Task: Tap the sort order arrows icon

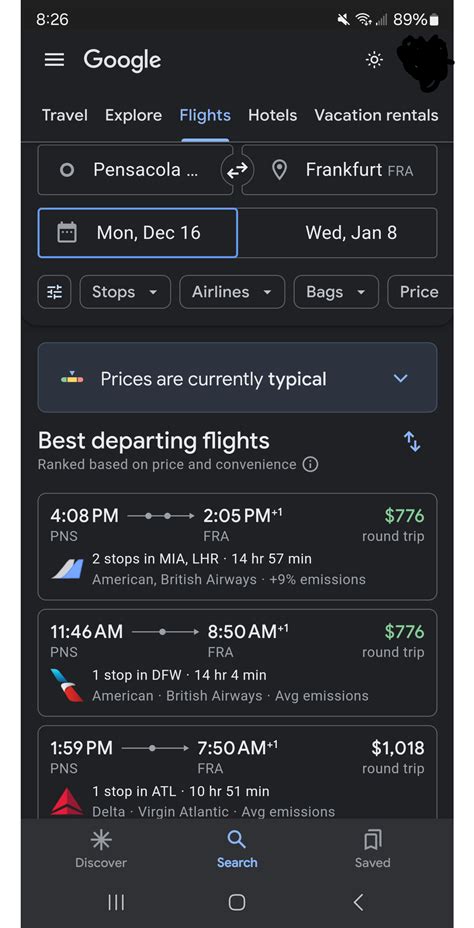Action: tap(412, 442)
